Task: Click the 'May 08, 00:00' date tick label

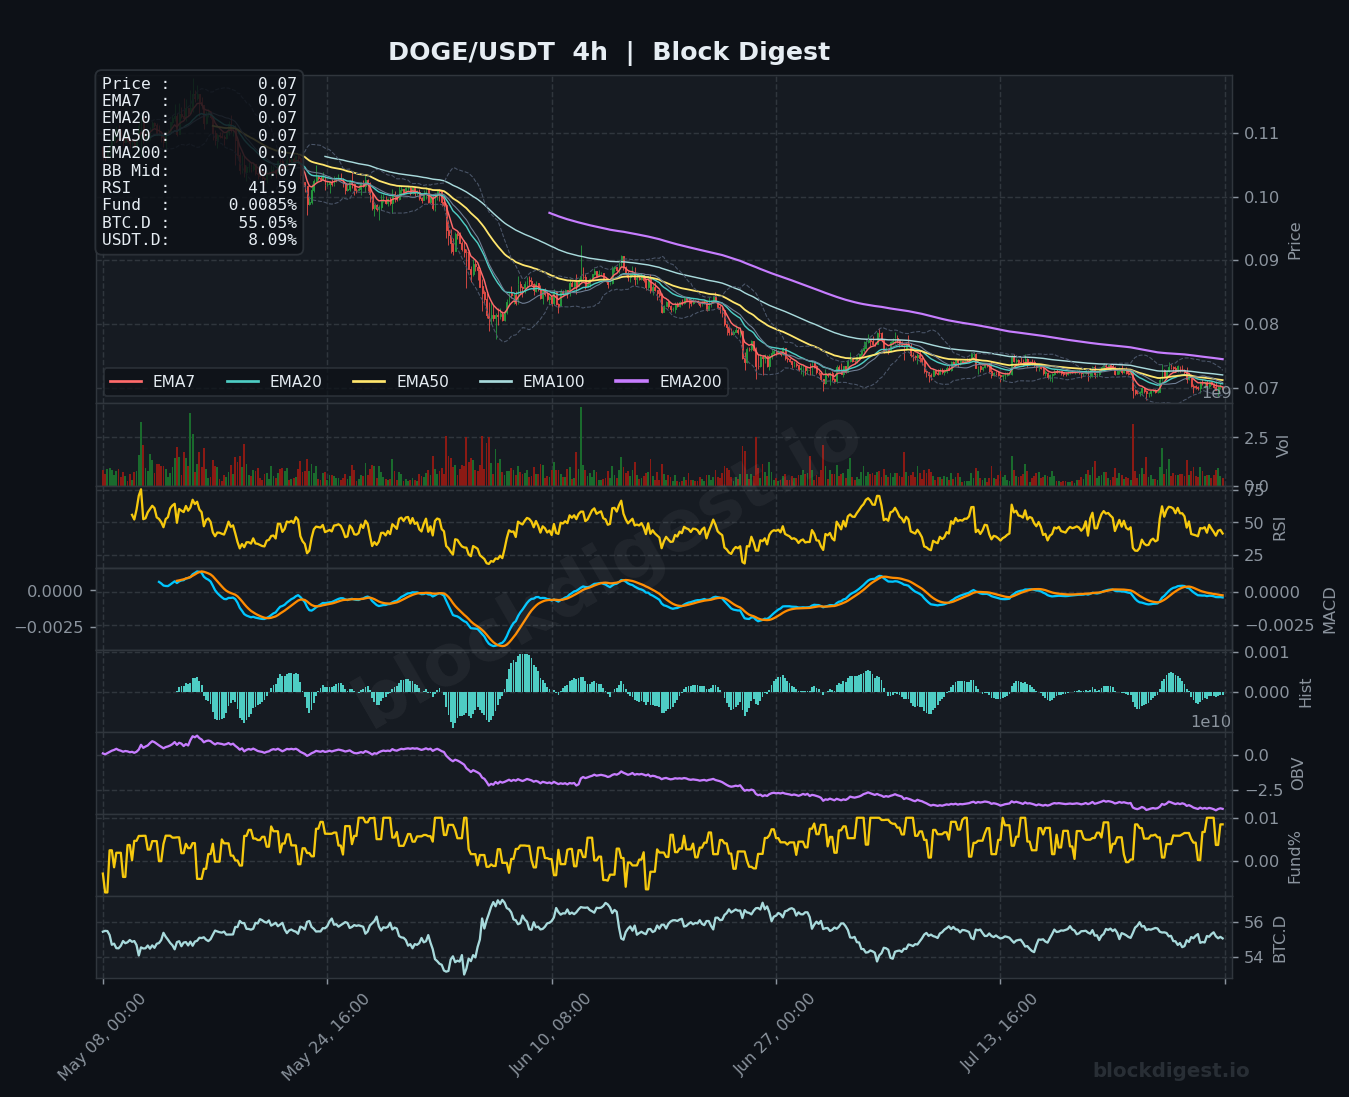Action: tap(101, 1037)
